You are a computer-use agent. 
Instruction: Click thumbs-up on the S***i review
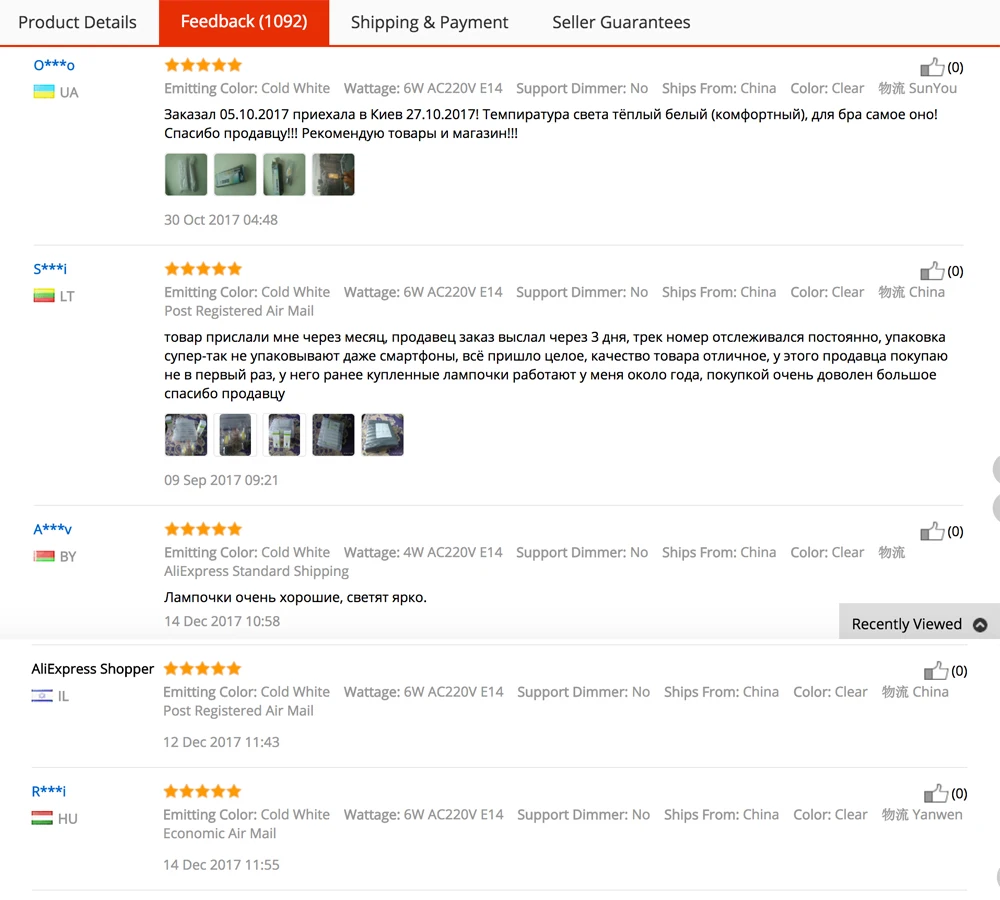click(x=932, y=271)
